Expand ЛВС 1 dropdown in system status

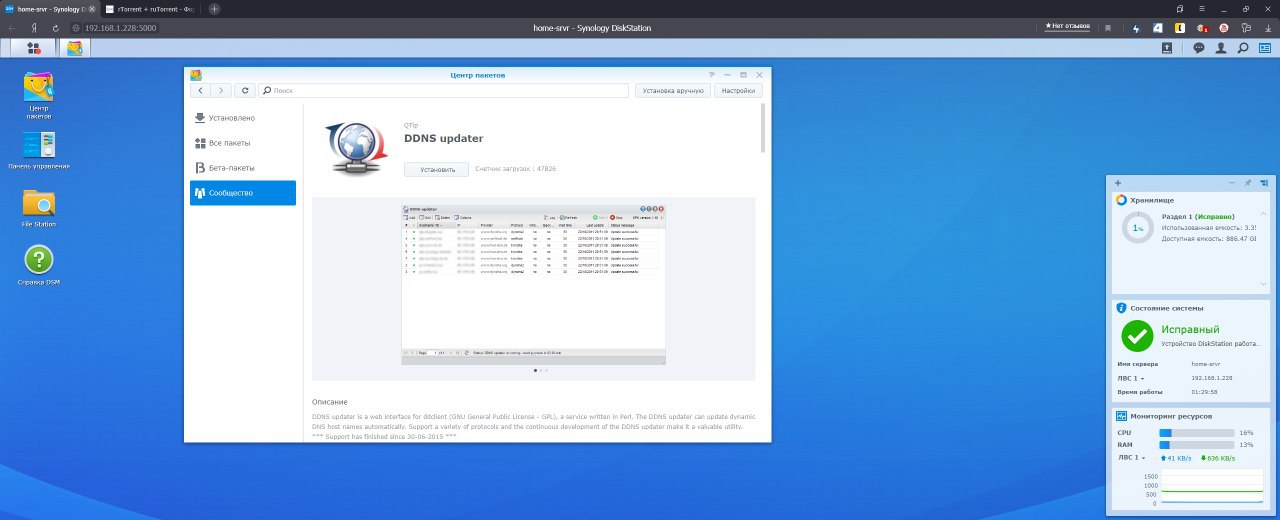coord(1131,379)
